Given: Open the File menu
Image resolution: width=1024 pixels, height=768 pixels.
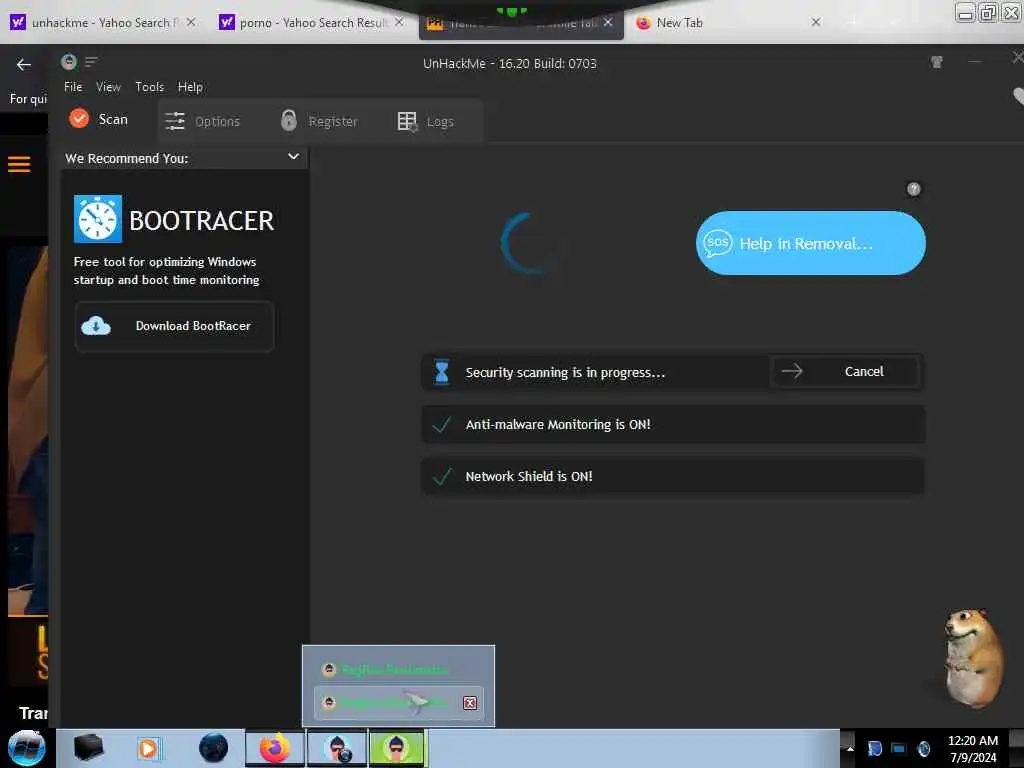Looking at the screenshot, I should 73,87.
